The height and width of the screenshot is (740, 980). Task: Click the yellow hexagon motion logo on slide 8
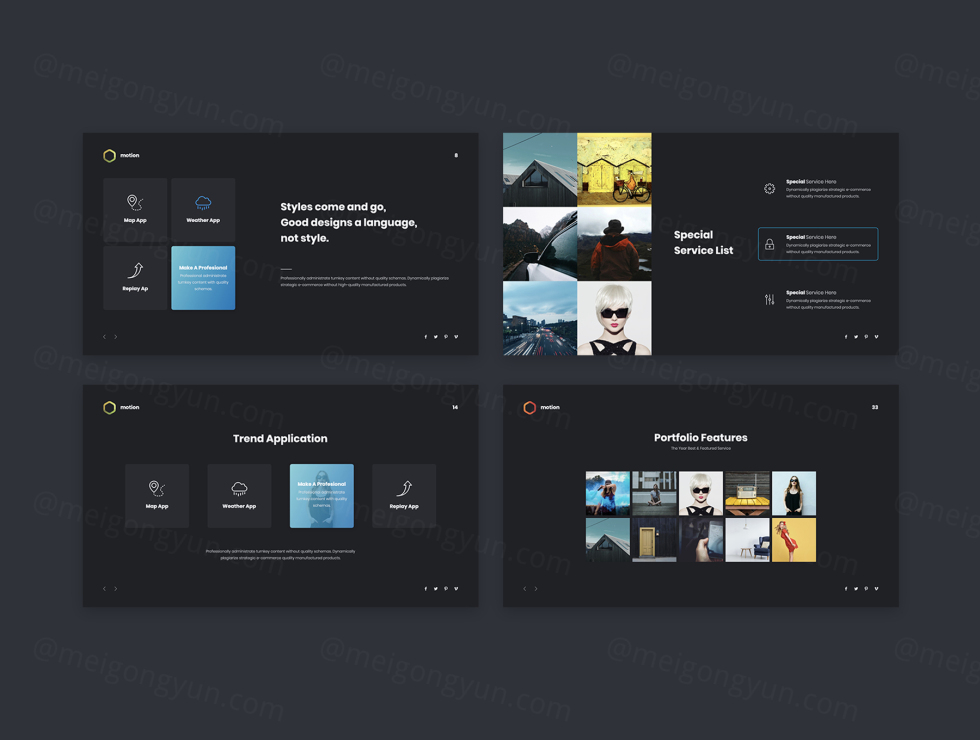[109, 156]
